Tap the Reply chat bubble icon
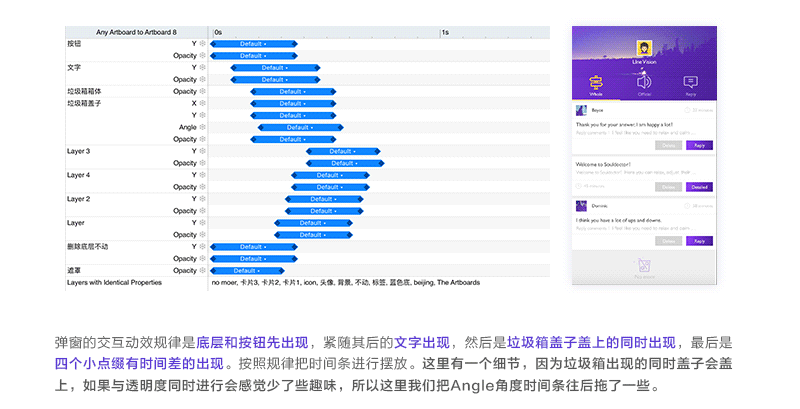 pos(690,82)
